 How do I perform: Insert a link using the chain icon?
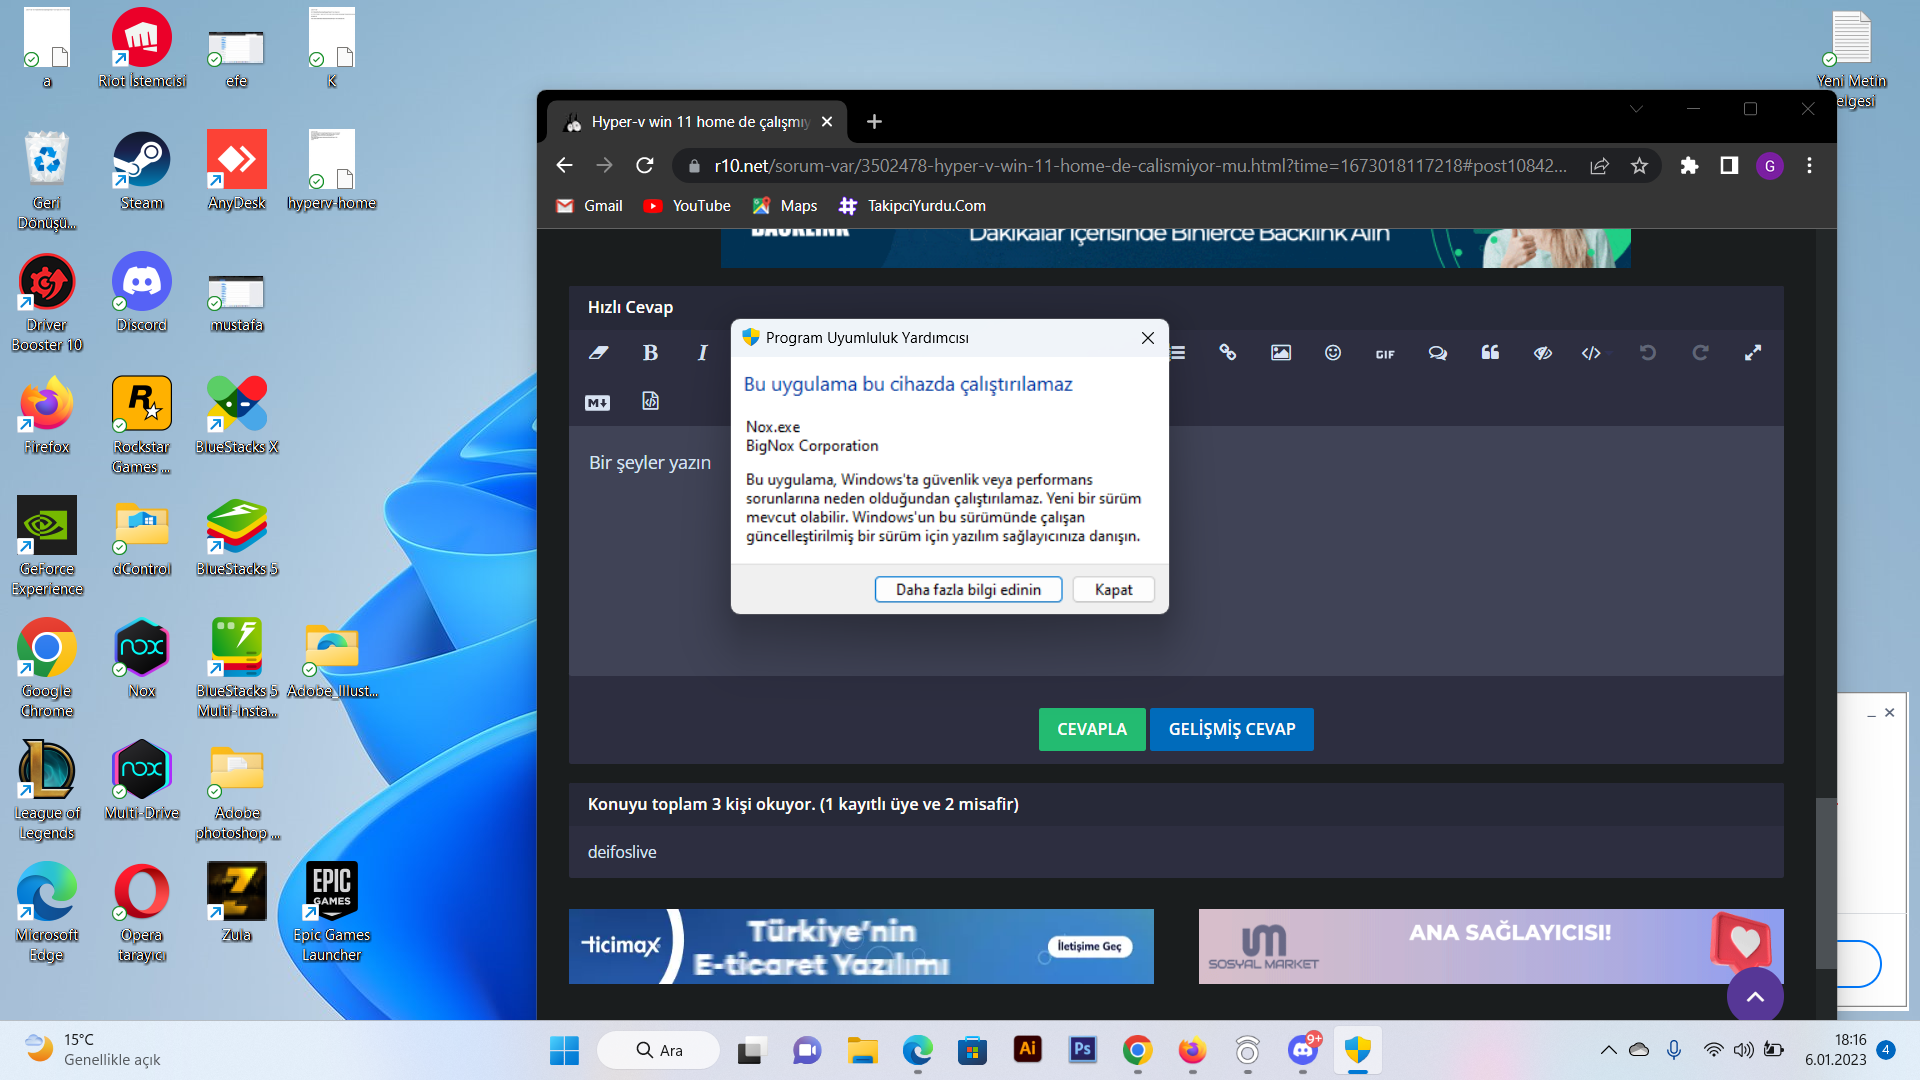coord(1228,352)
